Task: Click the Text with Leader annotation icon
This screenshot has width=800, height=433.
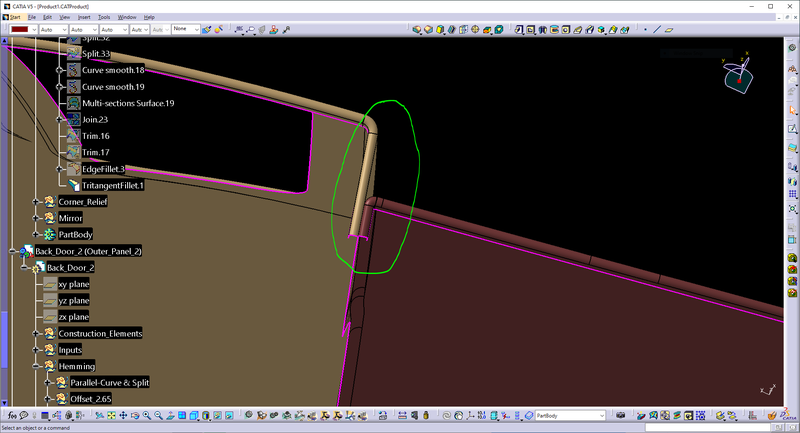Action: tap(238, 30)
